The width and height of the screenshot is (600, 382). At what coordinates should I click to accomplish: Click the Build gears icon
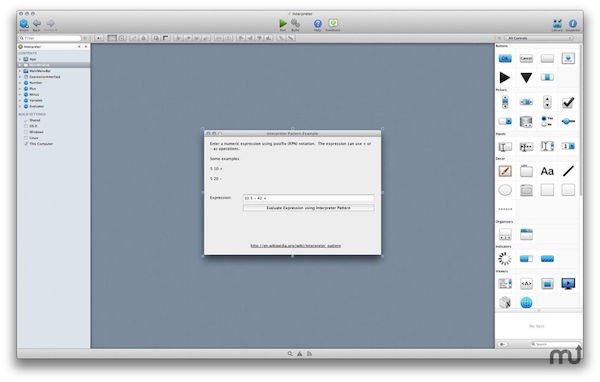(295, 24)
